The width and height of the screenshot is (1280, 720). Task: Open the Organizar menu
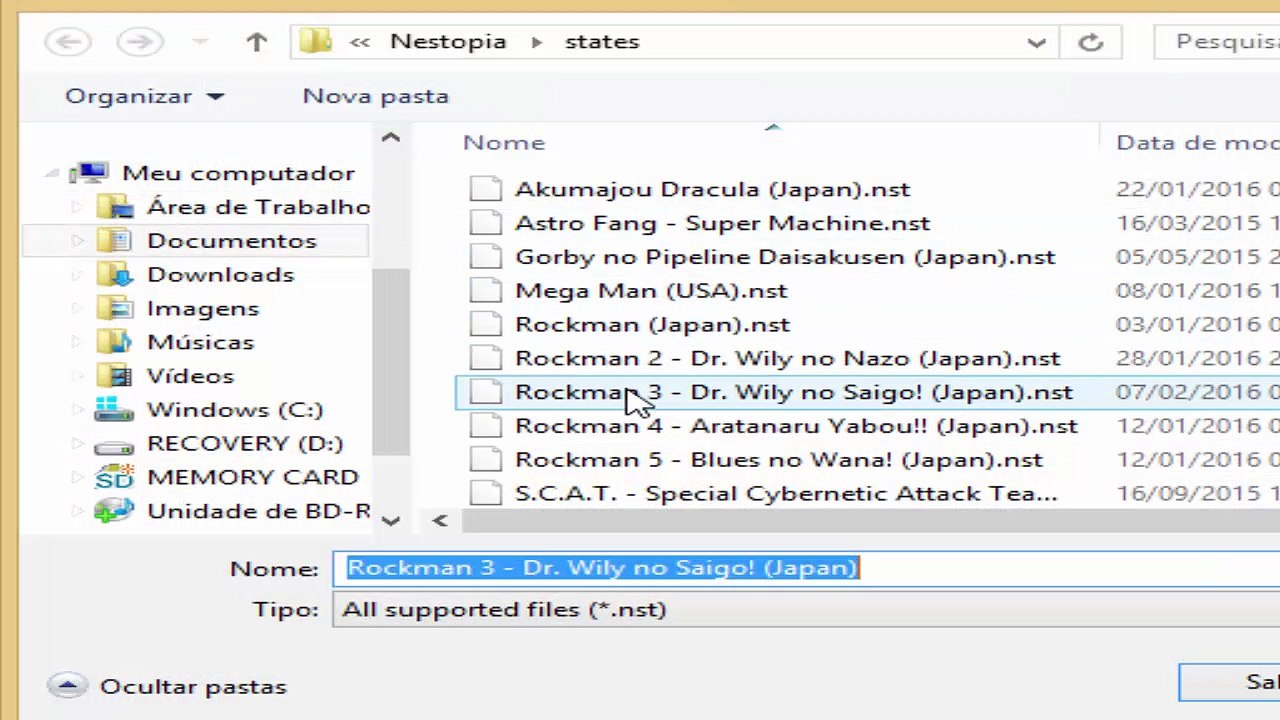[145, 96]
